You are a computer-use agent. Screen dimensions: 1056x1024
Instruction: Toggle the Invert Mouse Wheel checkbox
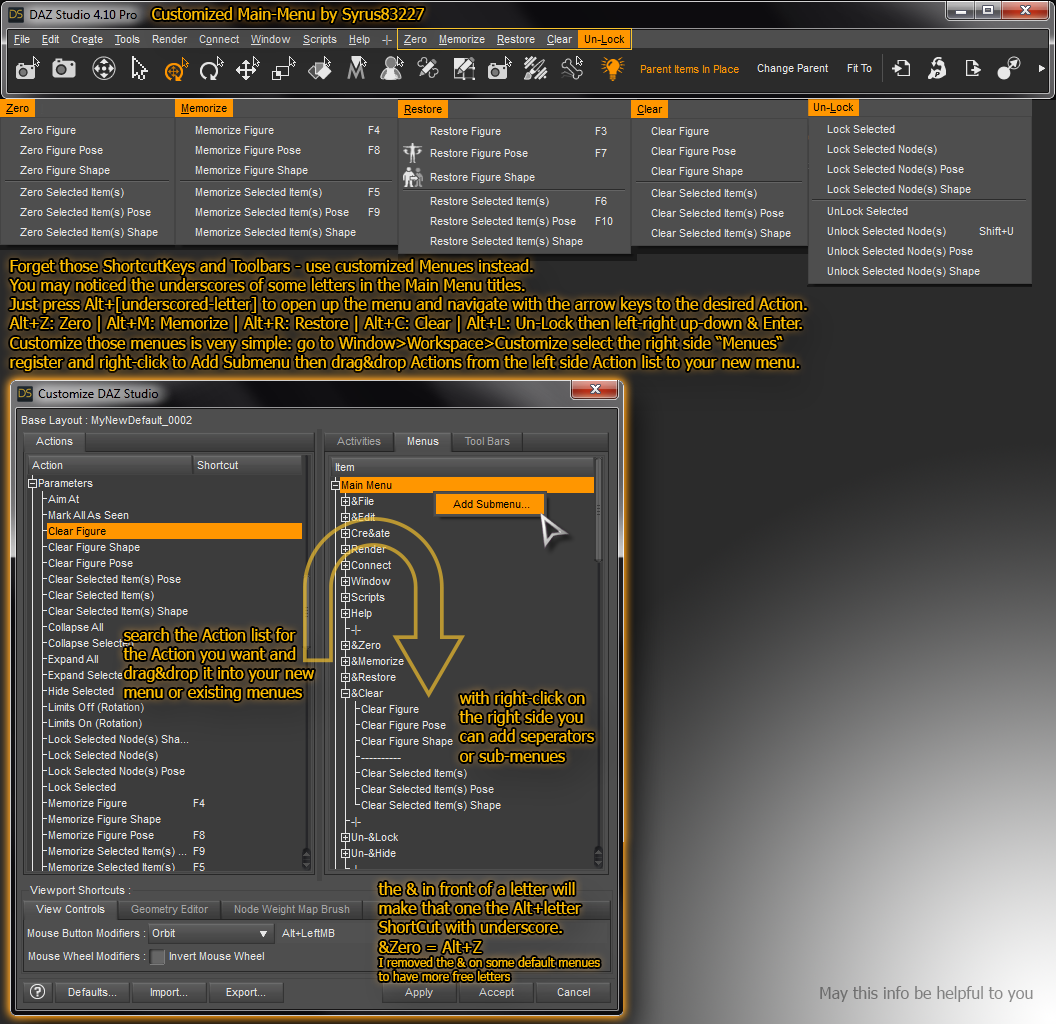pyautogui.click(x=157, y=957)
